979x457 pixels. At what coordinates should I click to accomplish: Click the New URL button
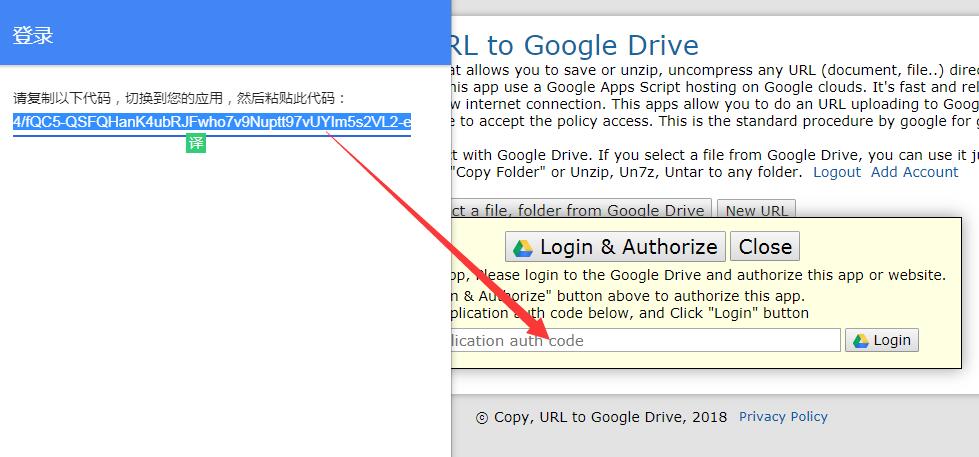click(x=756, y=210)
